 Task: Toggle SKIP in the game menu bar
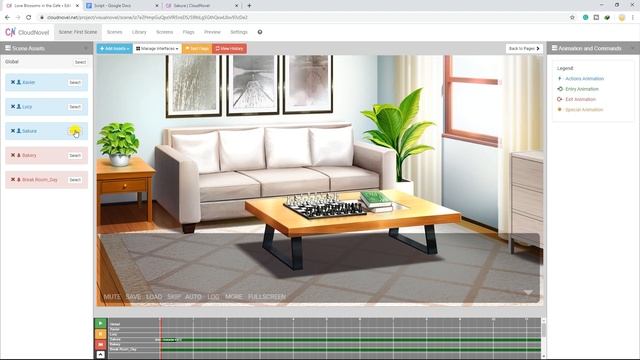pyautogui.click(x=174, y=297)
